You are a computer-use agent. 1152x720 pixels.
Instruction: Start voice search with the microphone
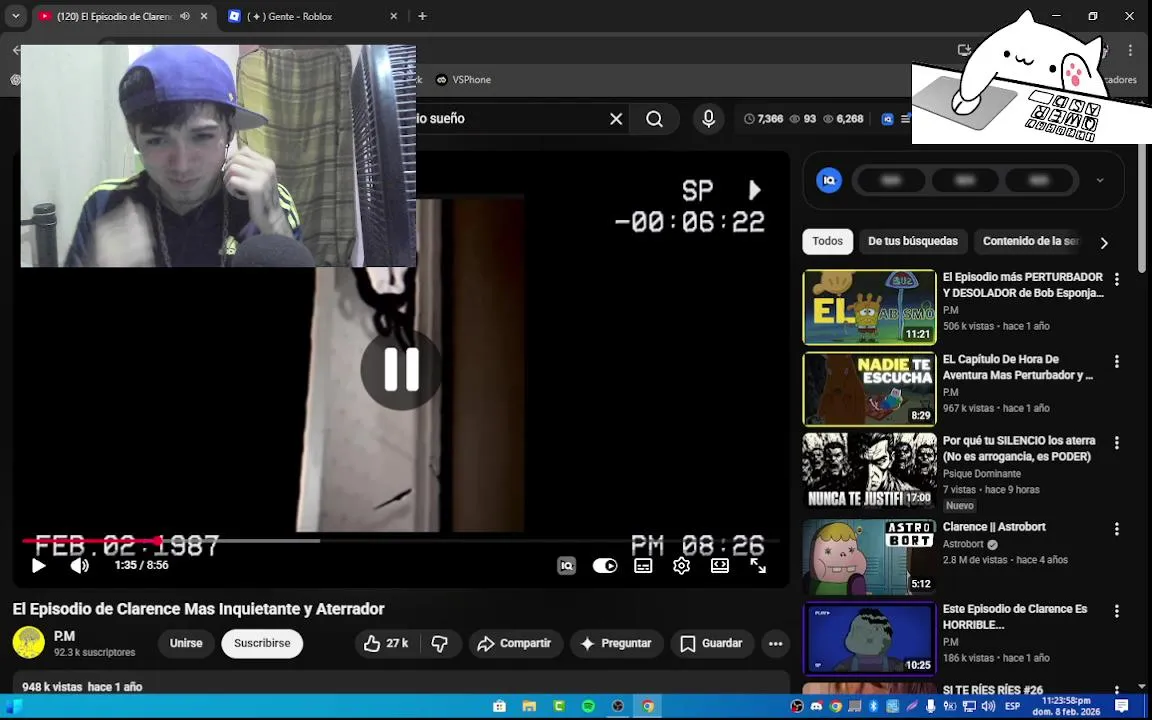pyautogui.click(x=709, y=119)
